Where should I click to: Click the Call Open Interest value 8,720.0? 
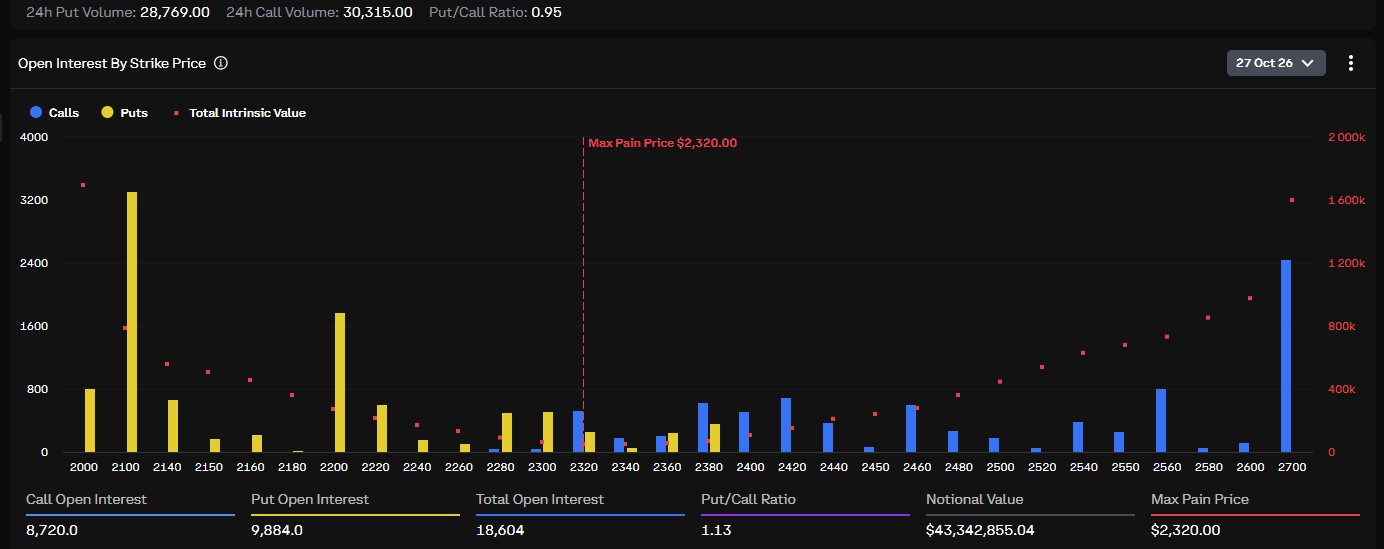[x=50, y=530]
